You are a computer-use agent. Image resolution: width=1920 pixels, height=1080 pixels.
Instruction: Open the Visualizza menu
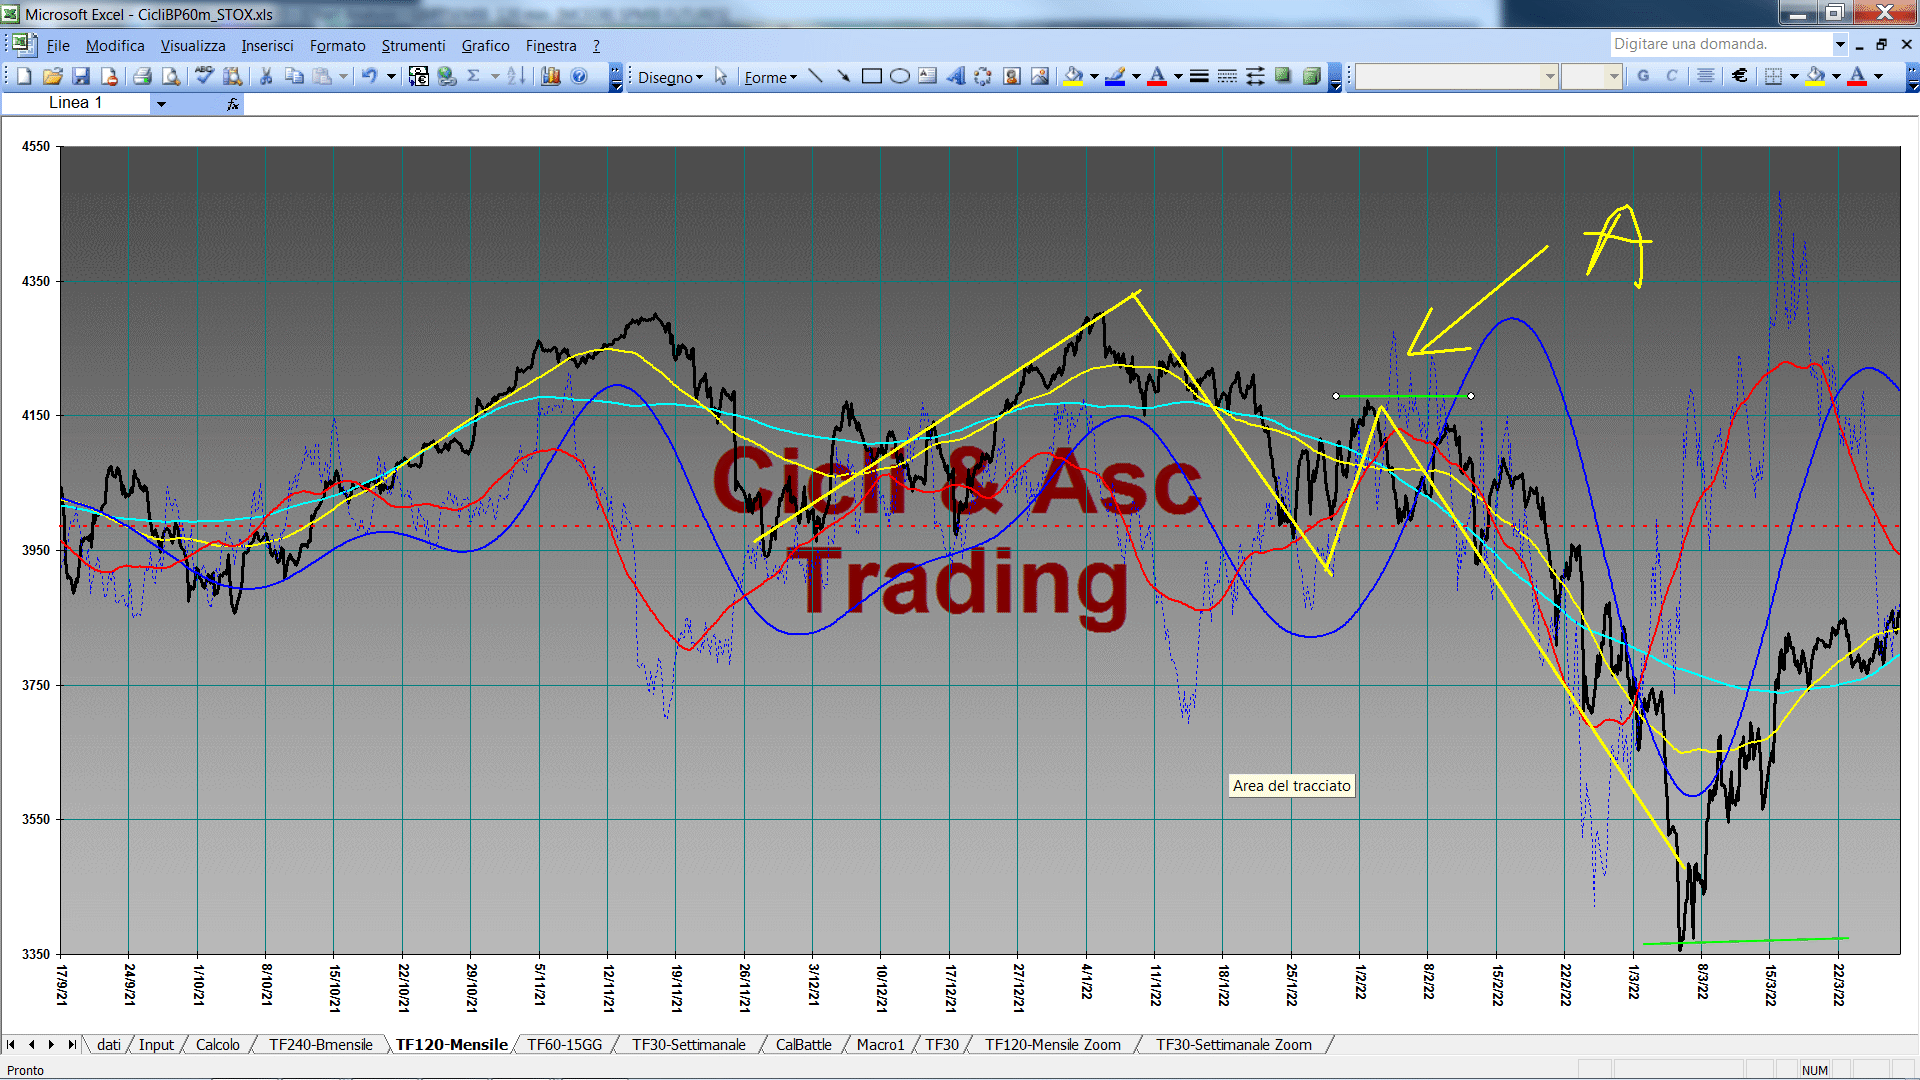tap(193, 46)
